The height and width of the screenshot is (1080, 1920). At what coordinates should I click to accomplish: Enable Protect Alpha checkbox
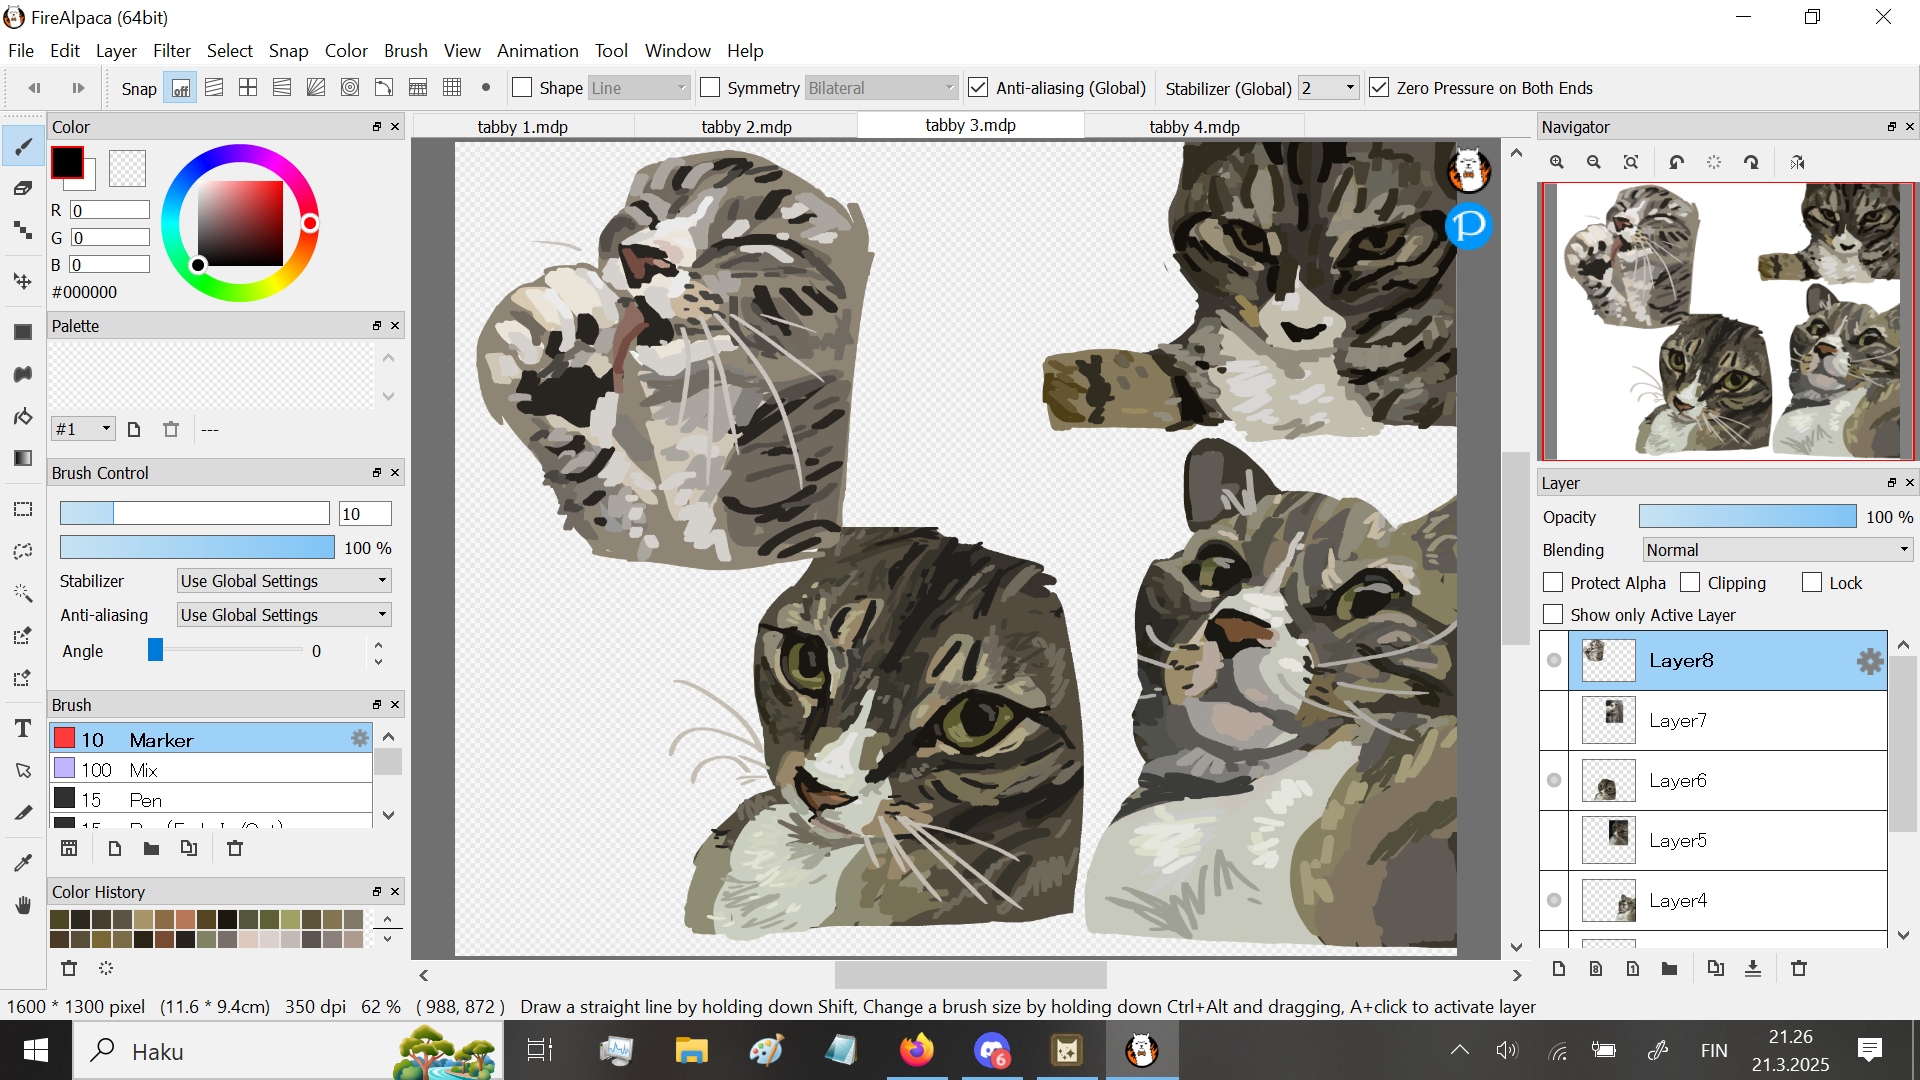(x=1553, y=583)
